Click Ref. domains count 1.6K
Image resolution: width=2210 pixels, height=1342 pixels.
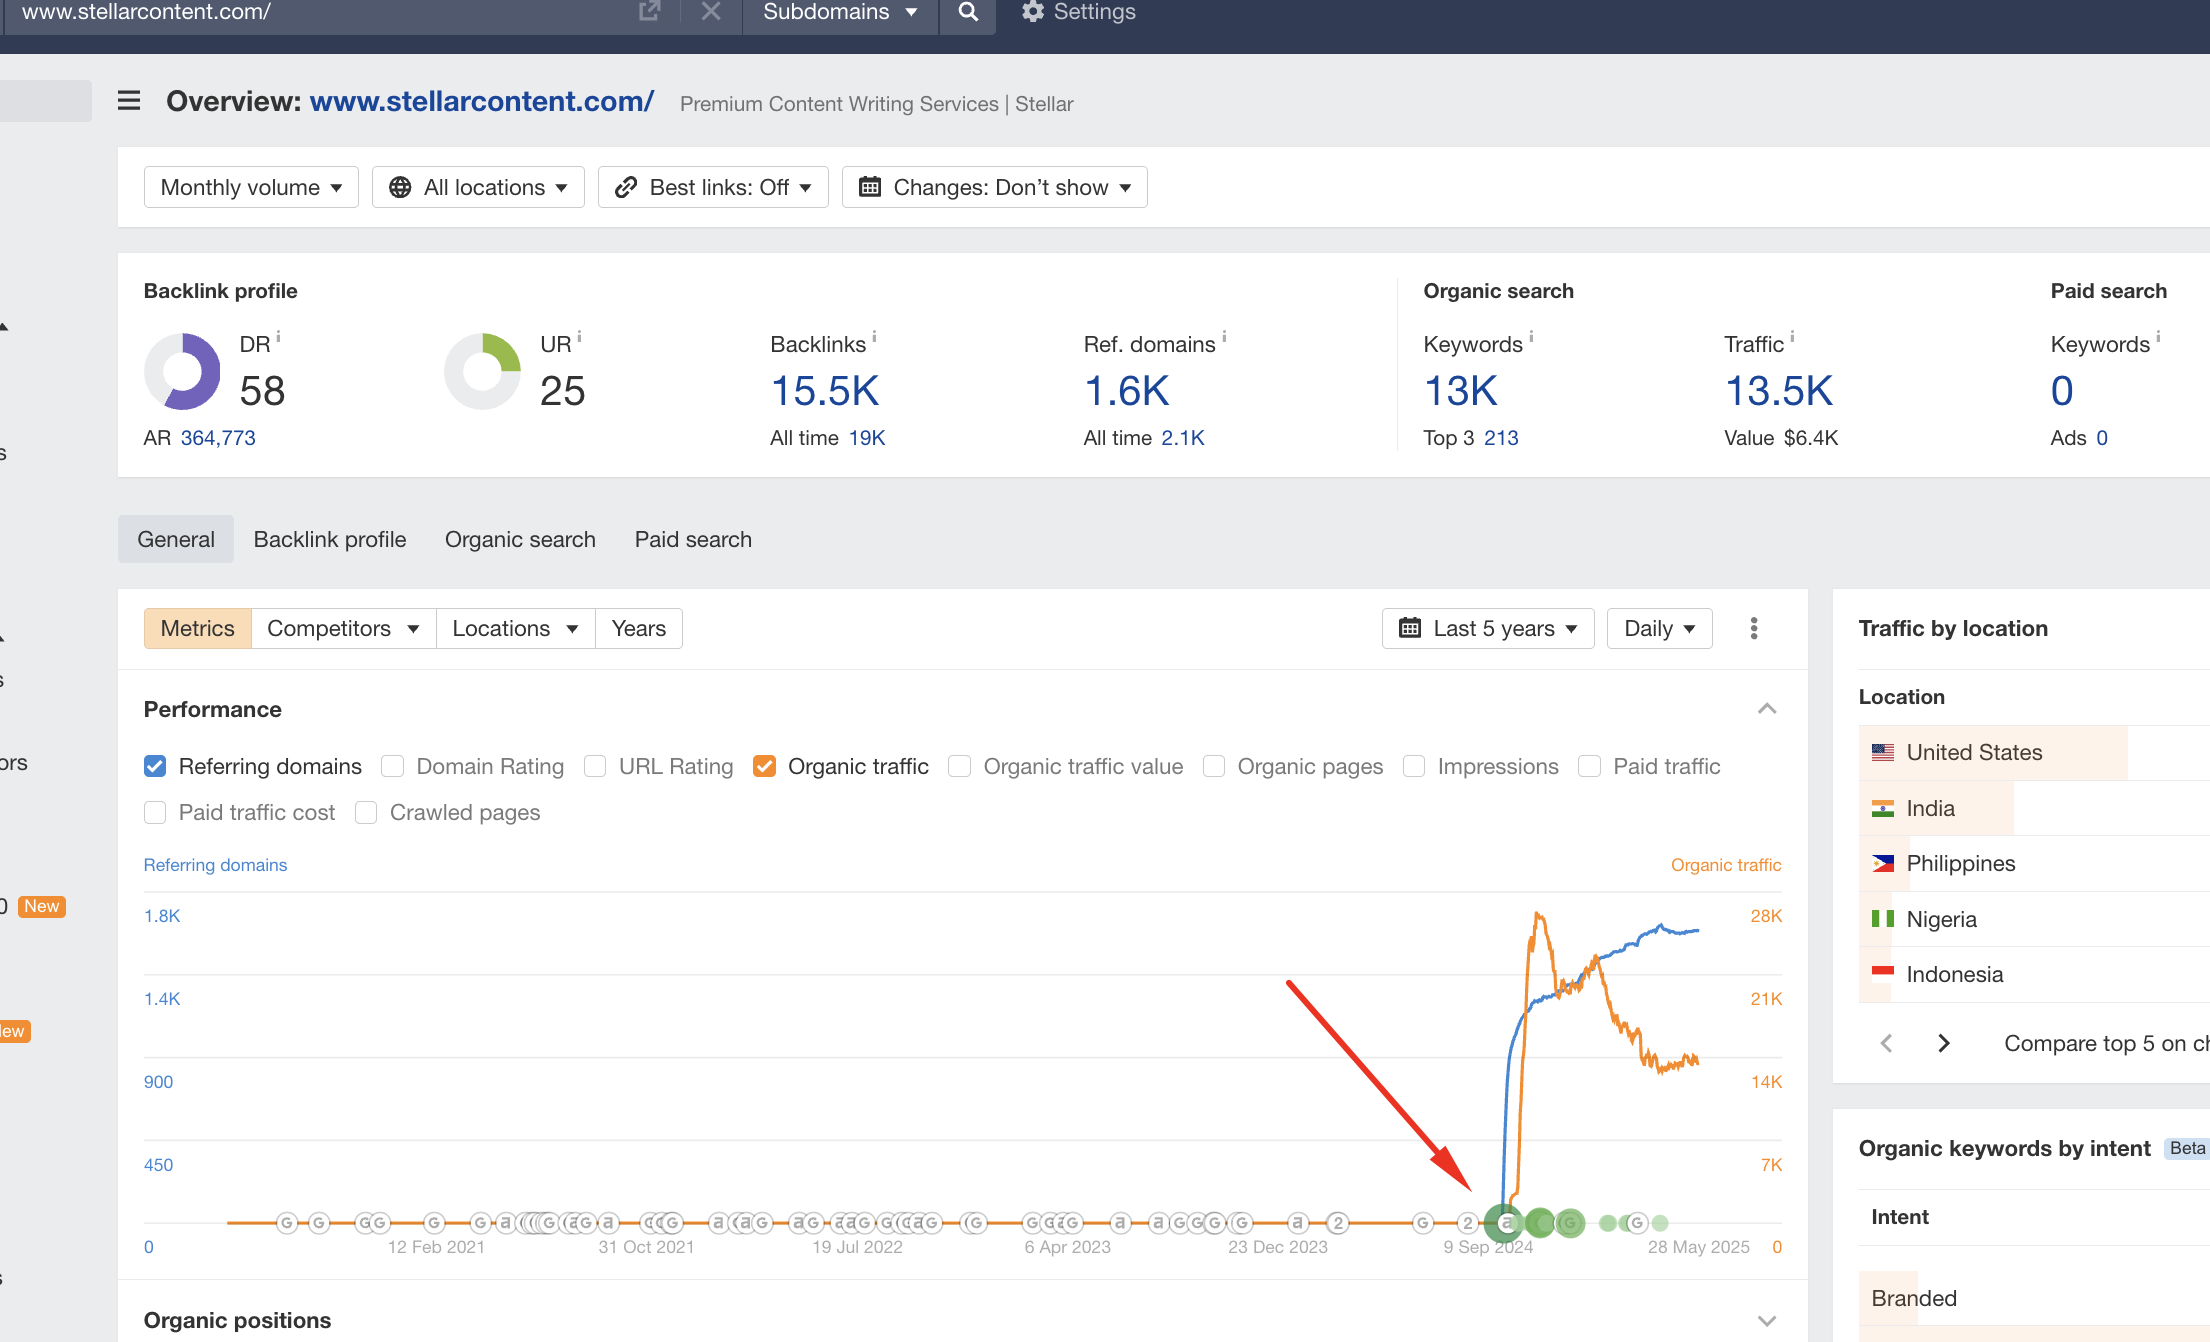(1127, 391)
